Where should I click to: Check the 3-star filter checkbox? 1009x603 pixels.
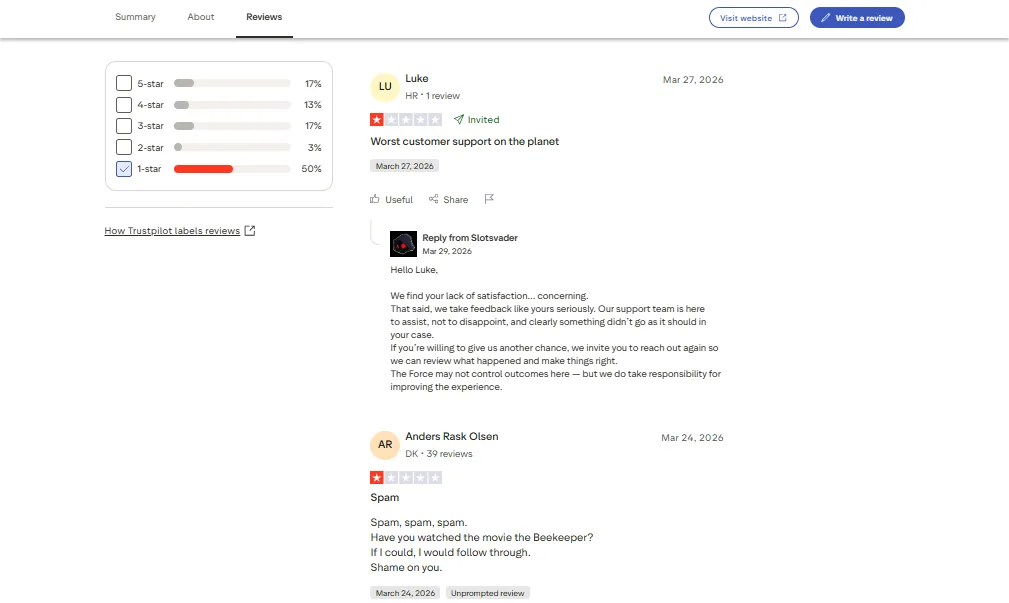point(124,125)
